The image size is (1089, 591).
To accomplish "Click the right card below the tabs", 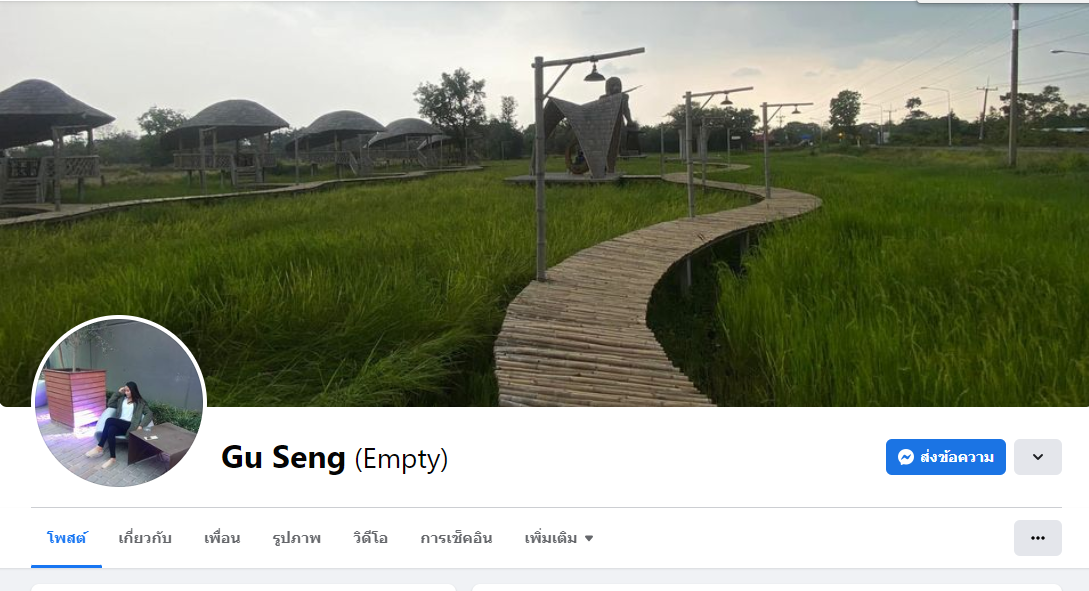I will (767, 588).
